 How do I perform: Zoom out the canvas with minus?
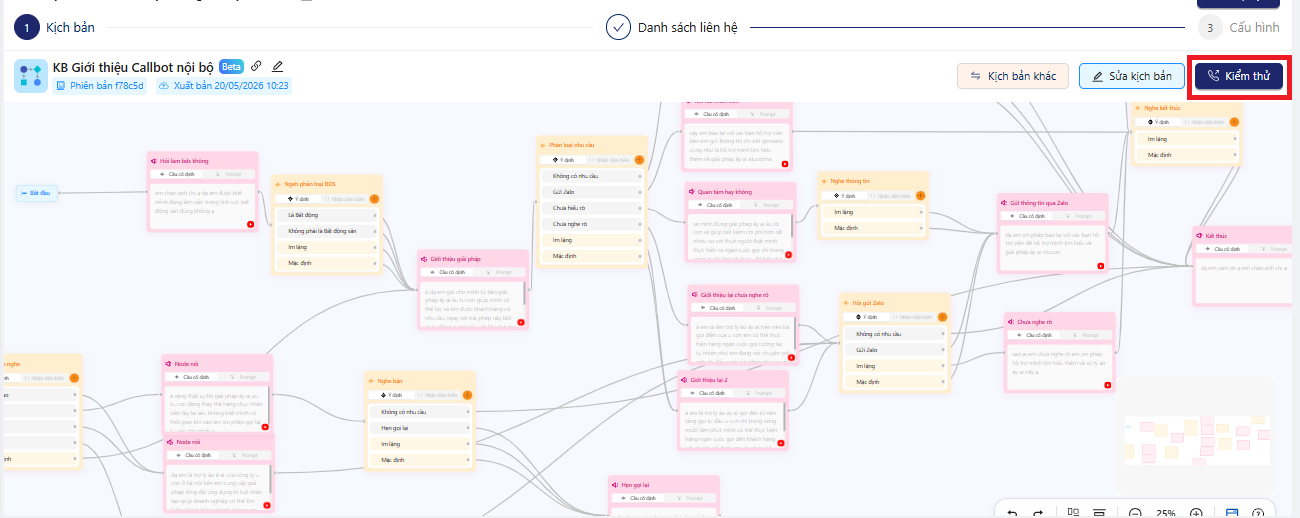click(x=1135, y=513)
